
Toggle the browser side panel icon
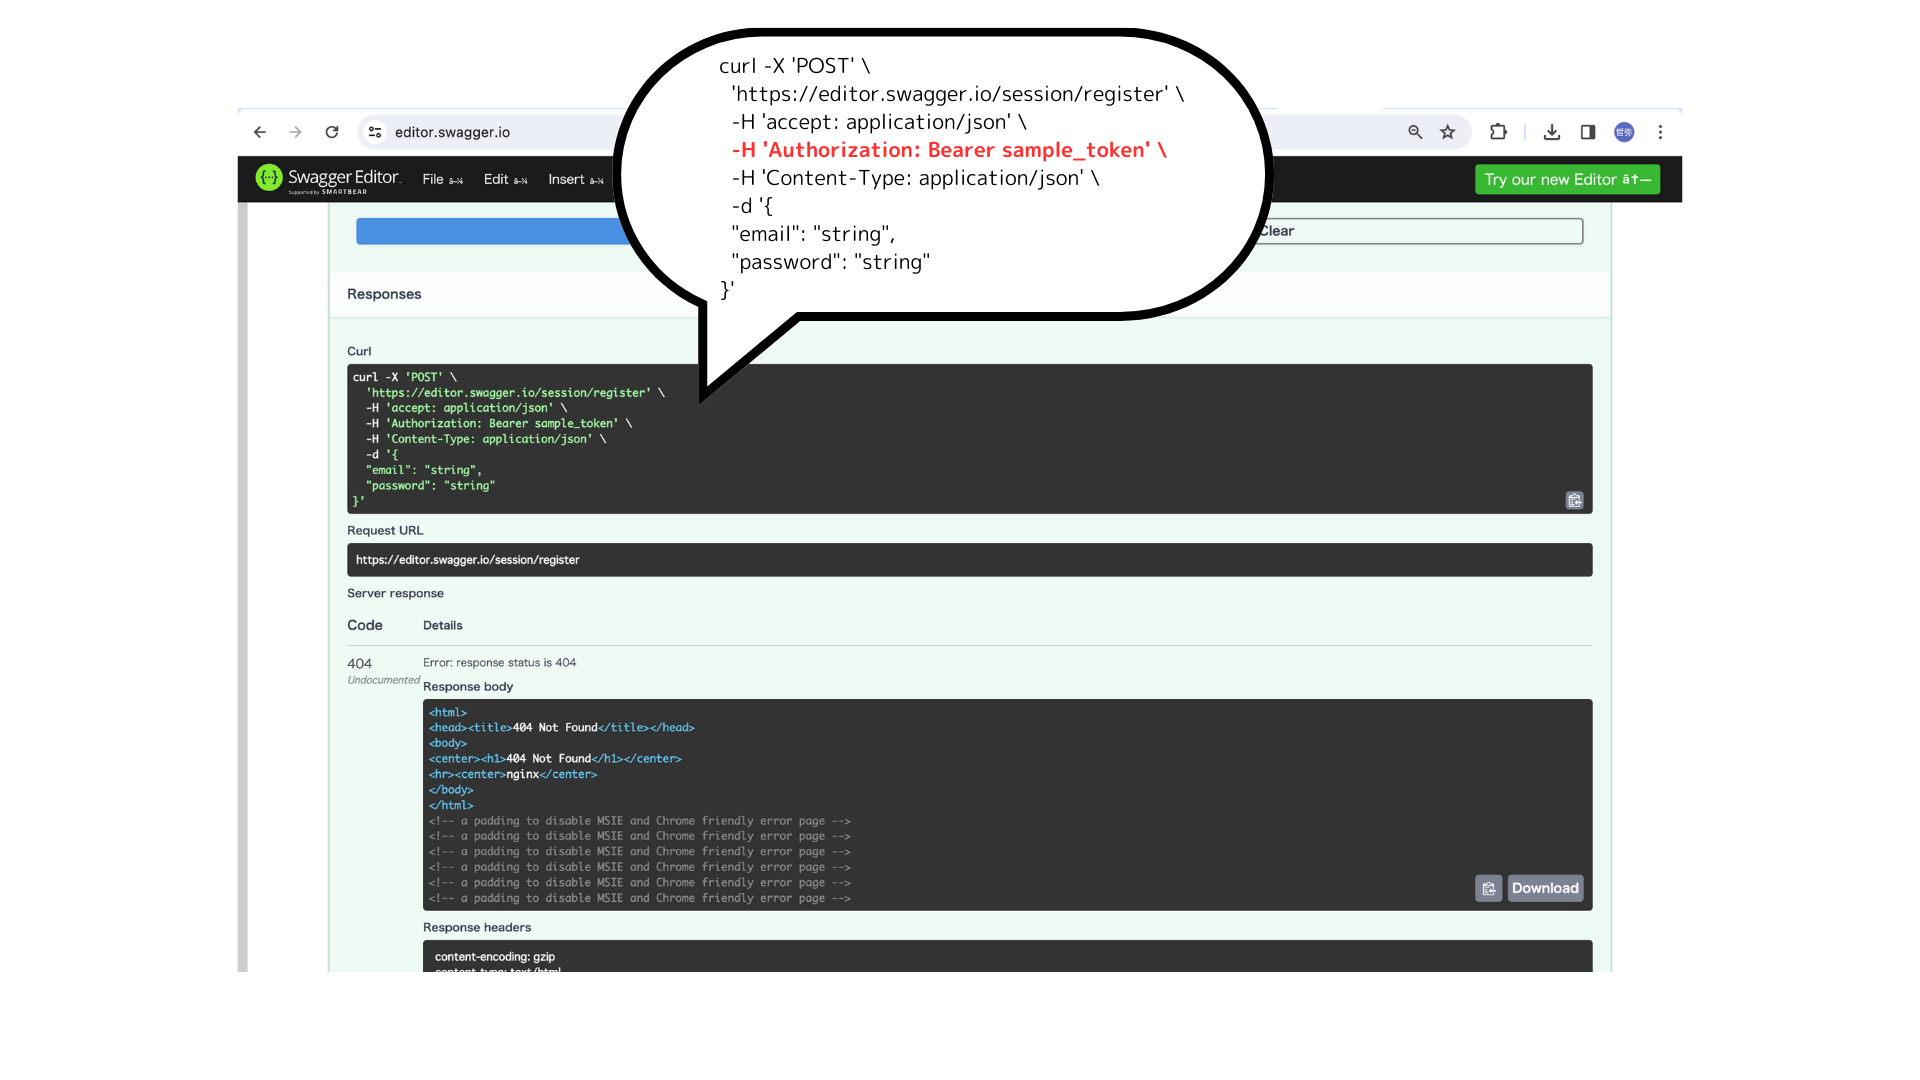coord(1588,132)
